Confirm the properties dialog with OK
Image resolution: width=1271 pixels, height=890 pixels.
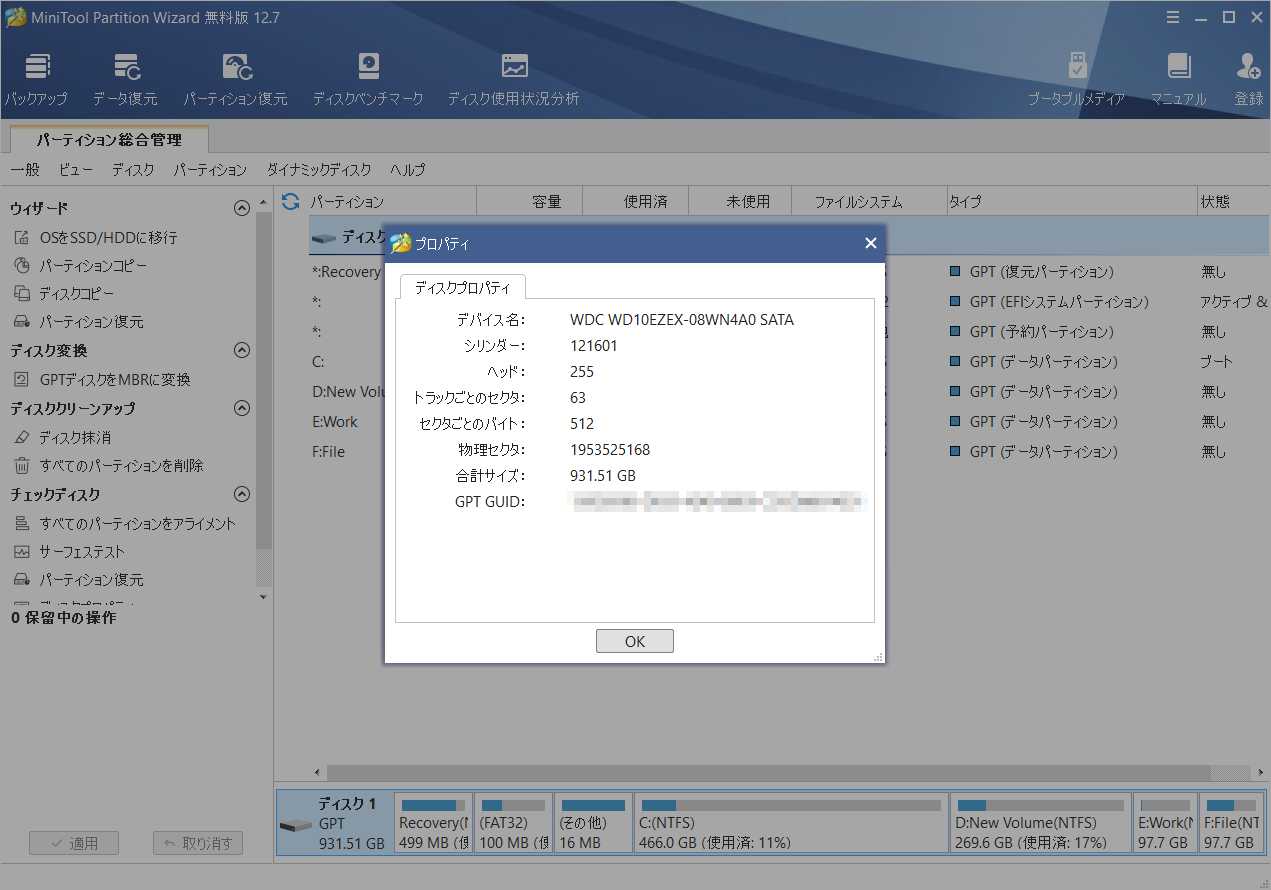[x=635, y=641]
